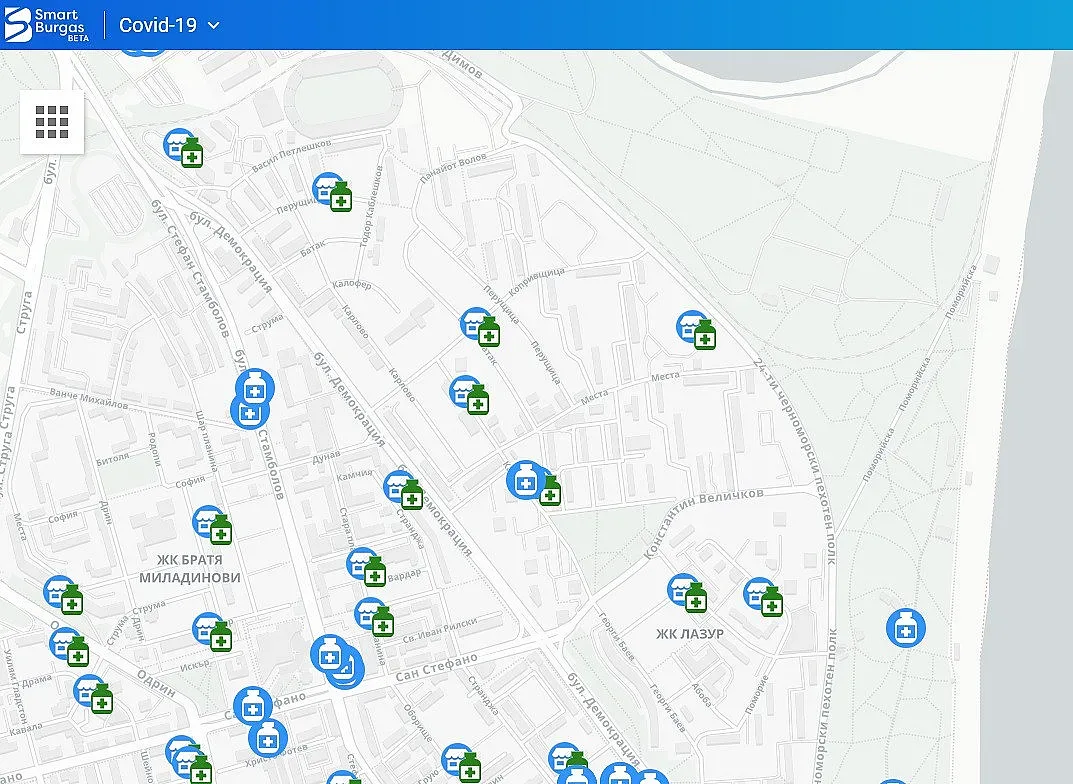
Task: Click the blue pharmacy marker west of Константин Величков
Action: 525,480
